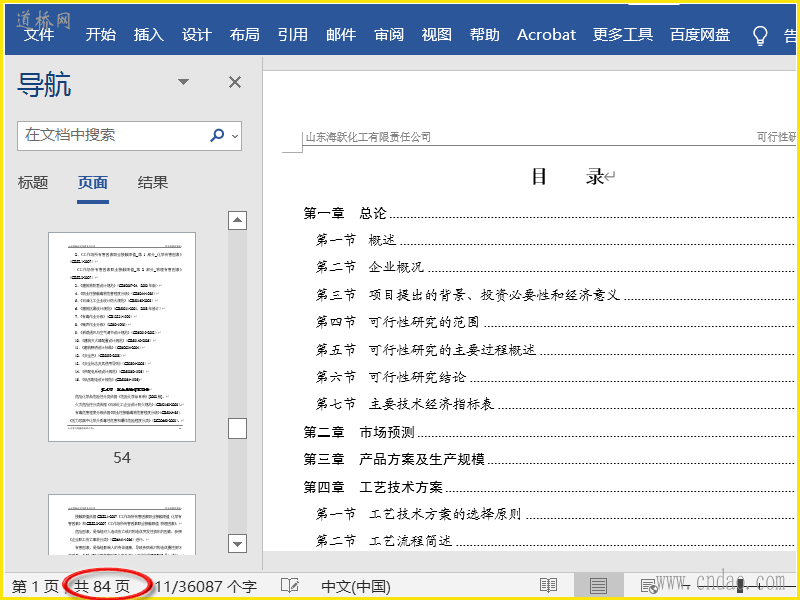Image resolution: width=800 pixels, height=600 pixels.
Task: Click the proofing check icon in status bar
Action: click(x=290, y=586)
